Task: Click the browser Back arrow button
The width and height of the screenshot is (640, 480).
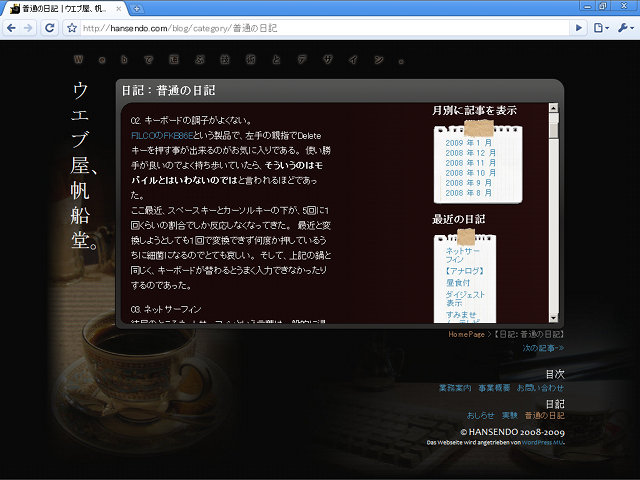Action: pyautogui.click(x=11, y=28)
